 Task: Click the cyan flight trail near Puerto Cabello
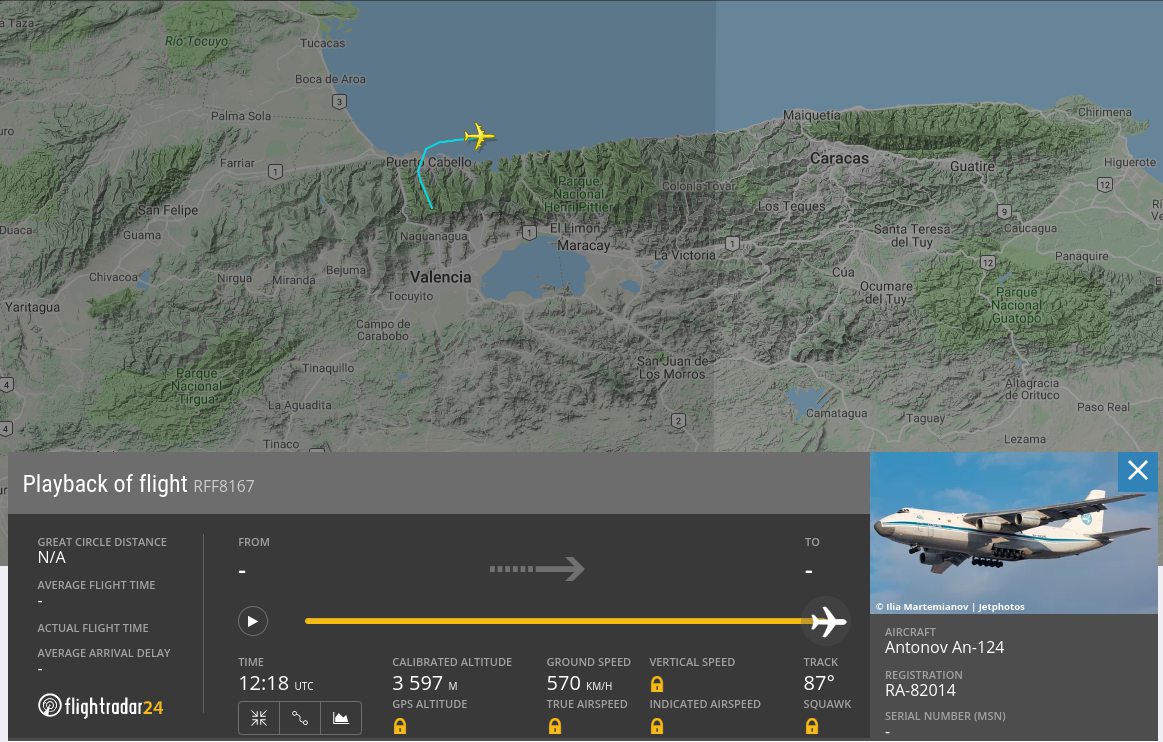coord(421,172)
